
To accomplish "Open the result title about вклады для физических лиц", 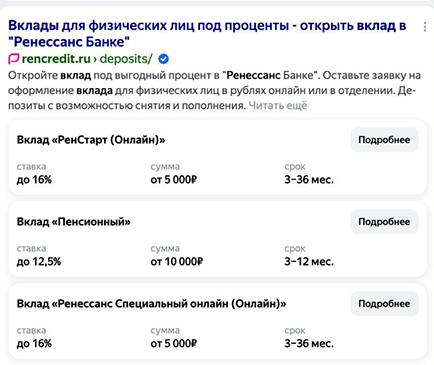I will 207,34.
